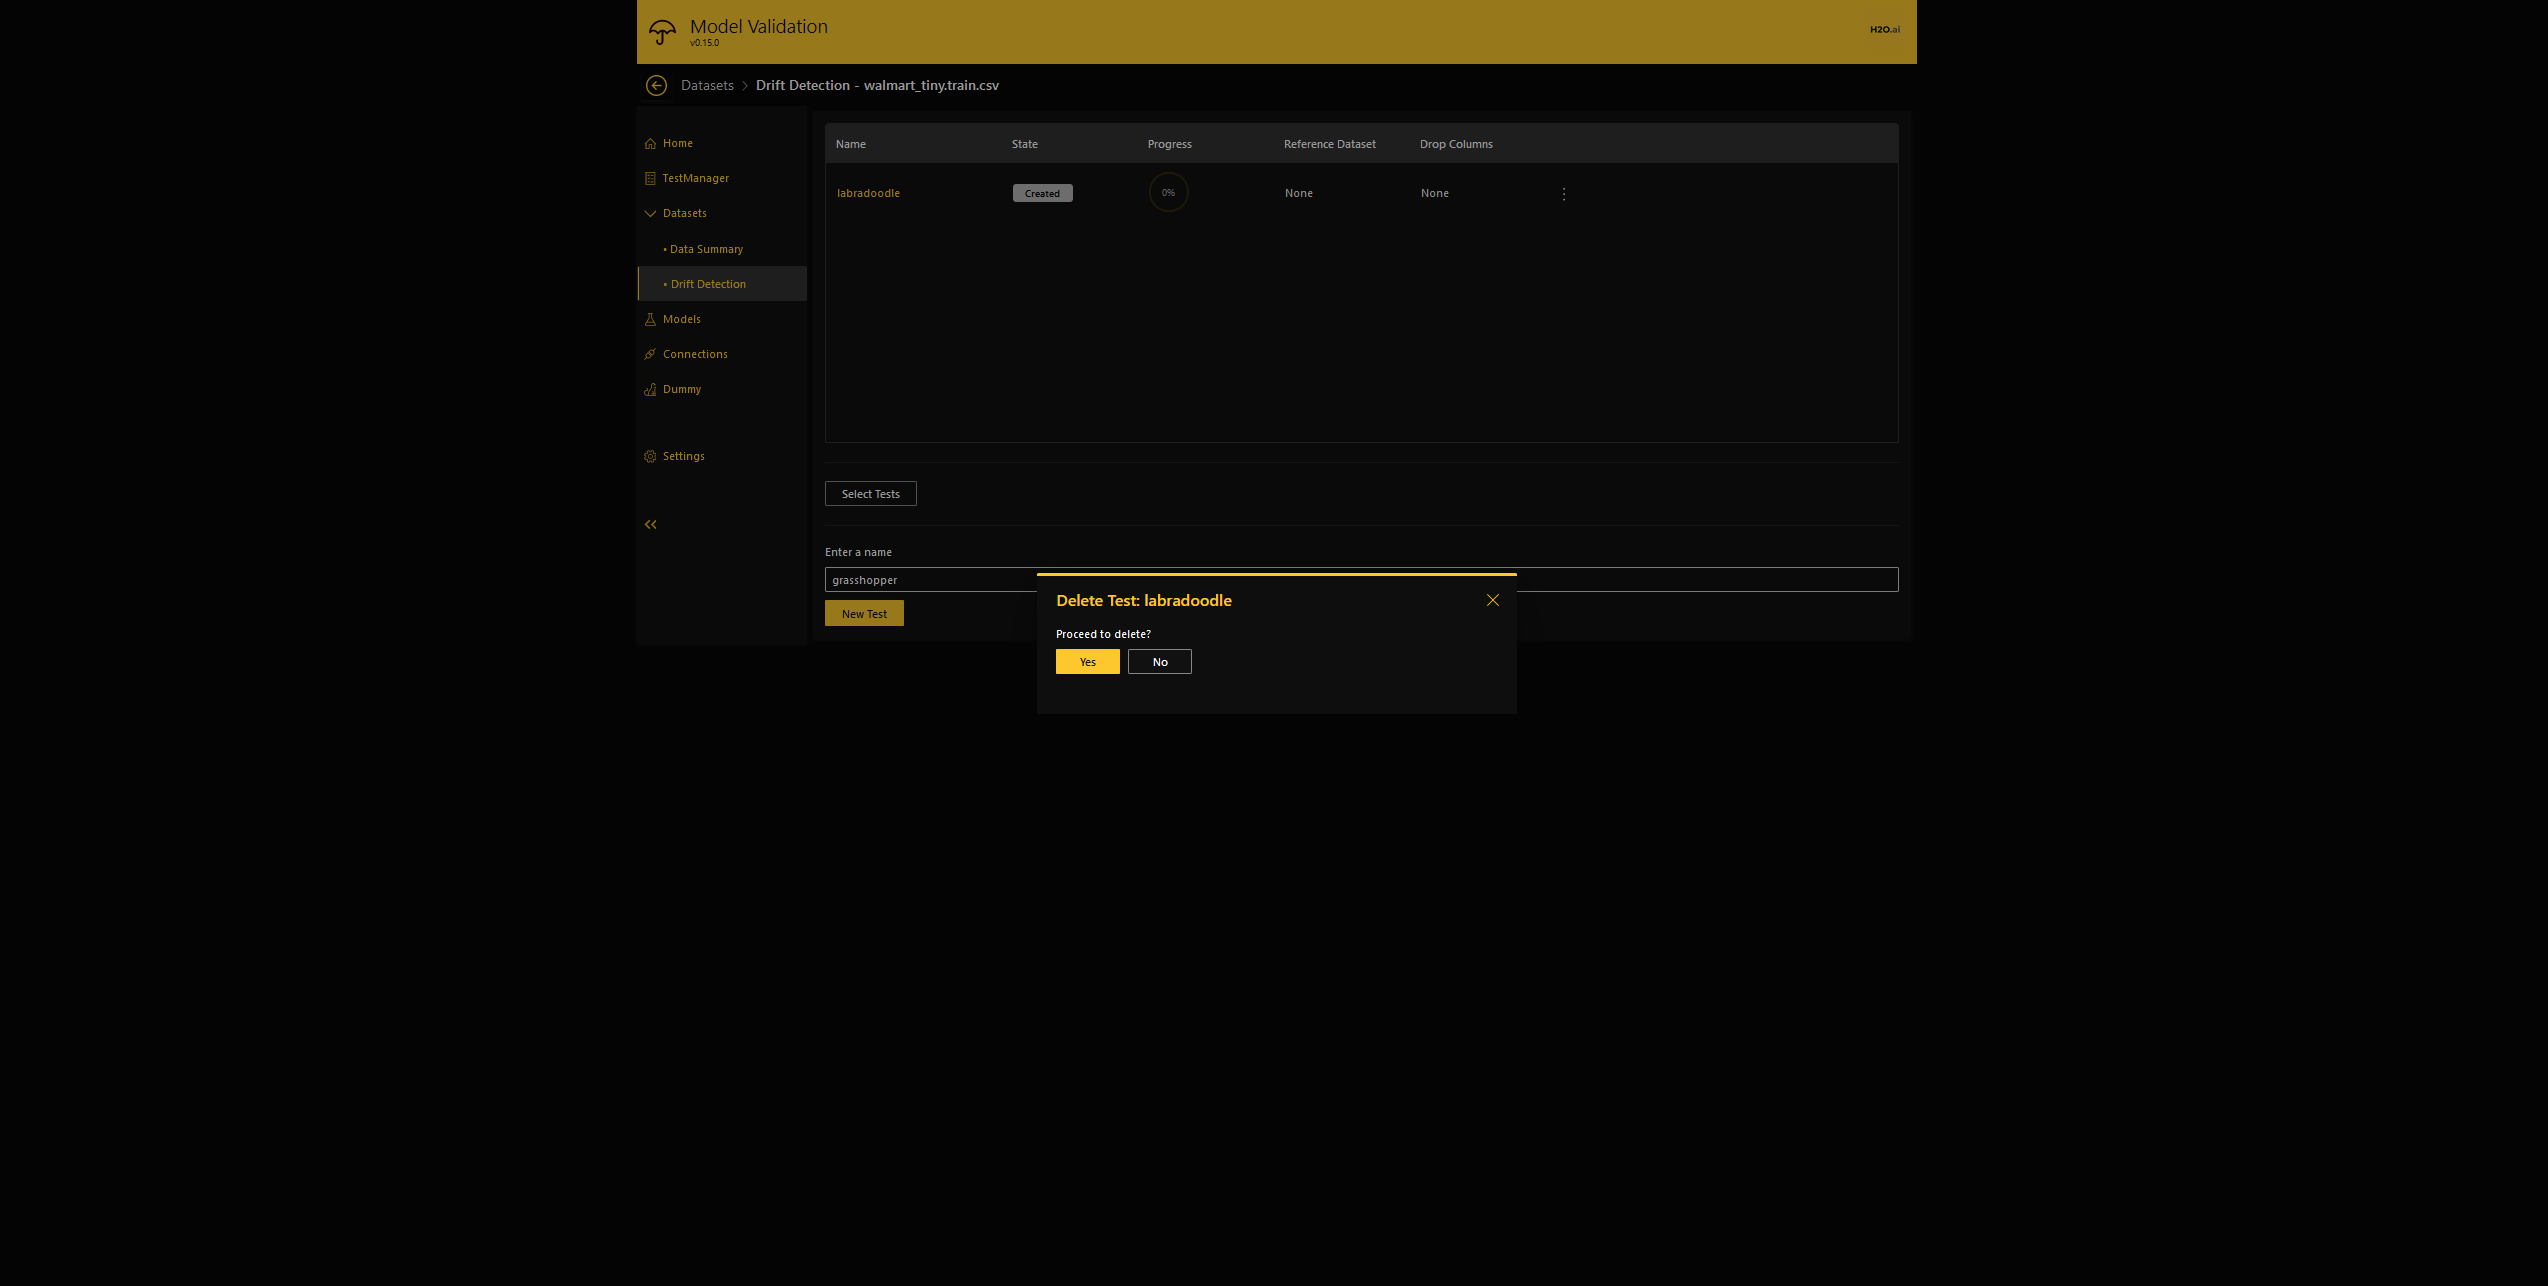Open Connections in the sidebar
Image resolution: width=2548 pixels, height=1286 pixels.
coord(694,354)
